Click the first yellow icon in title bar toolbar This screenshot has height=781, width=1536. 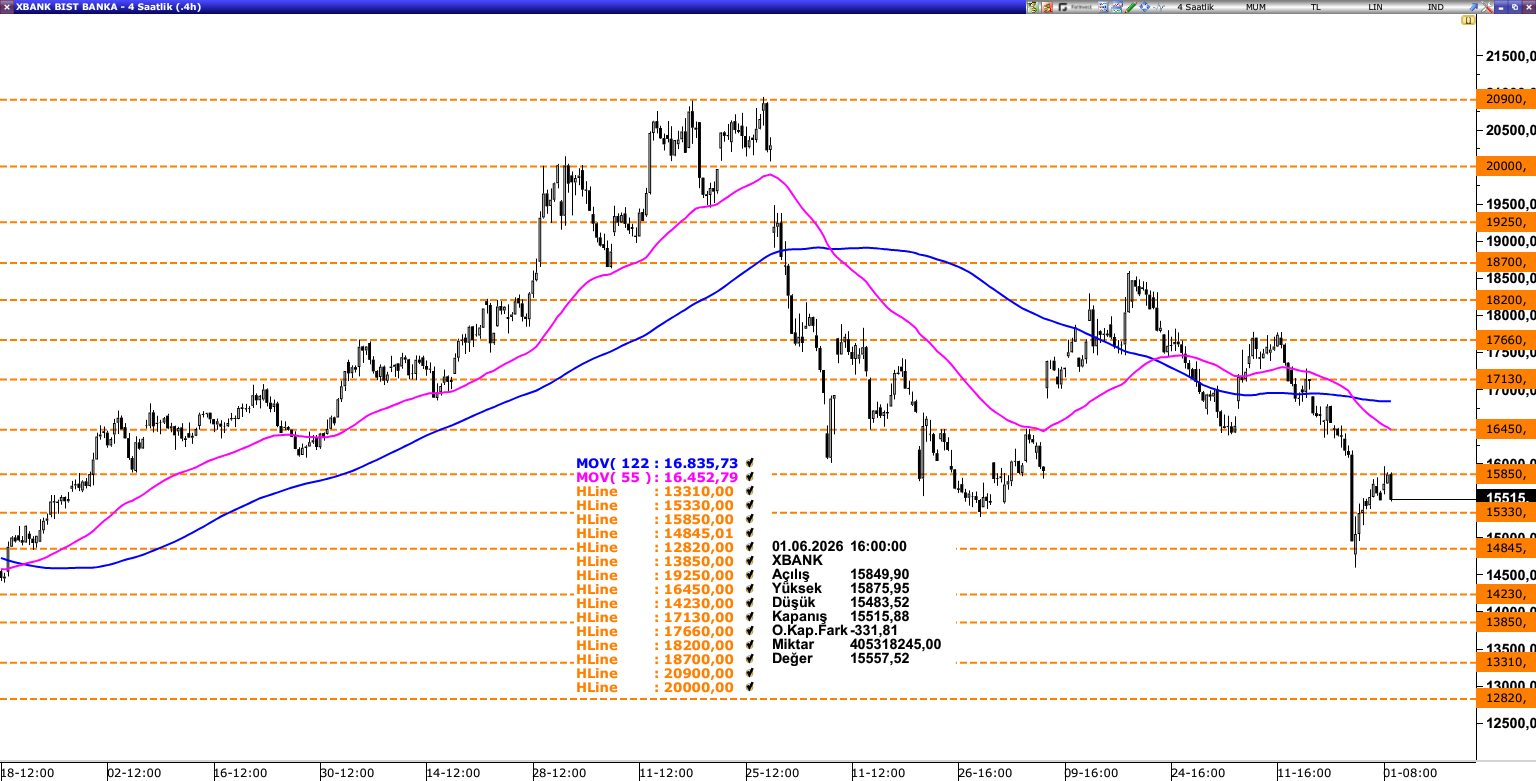[x=1033, y=7]
